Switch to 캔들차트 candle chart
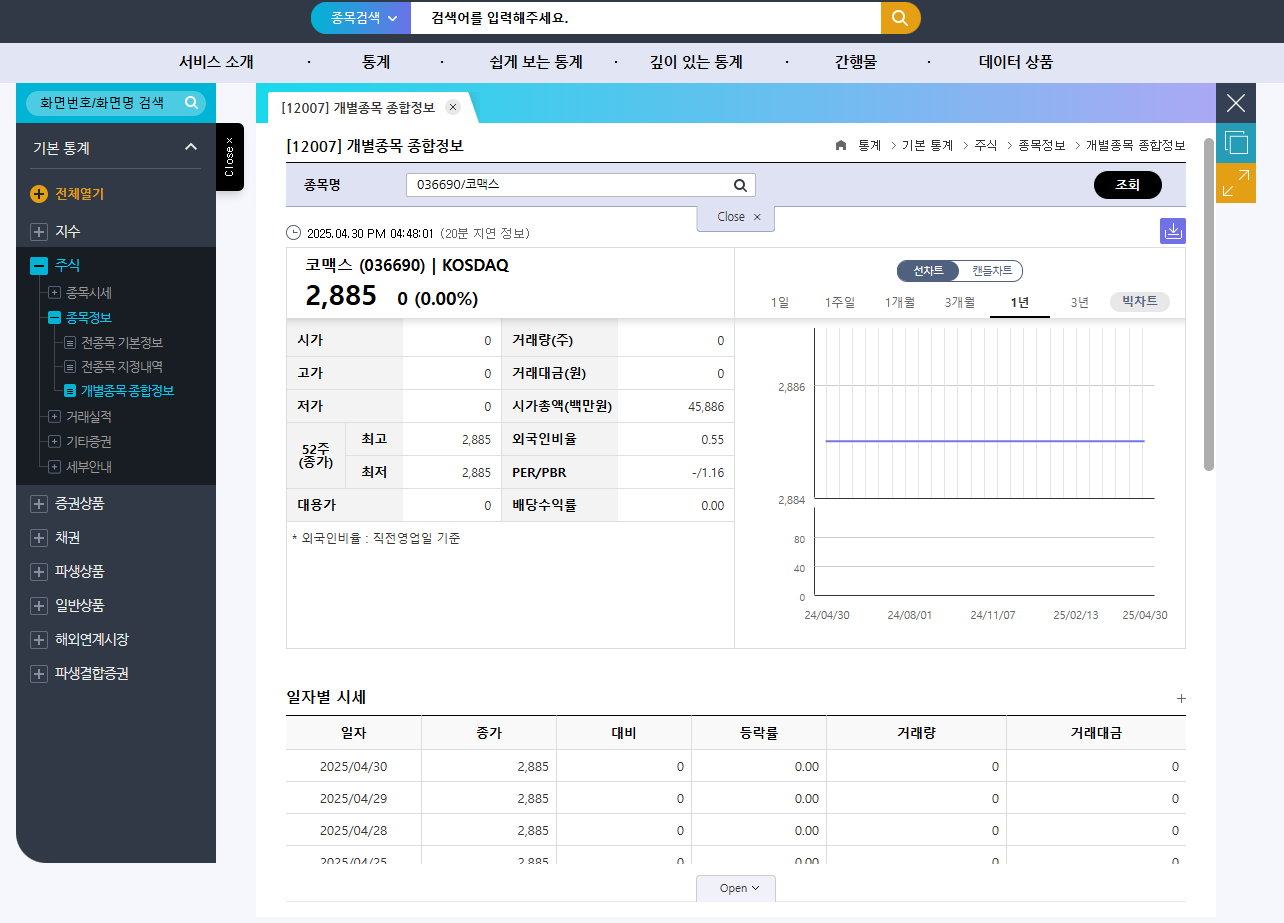The image size is (1284, 923). (992, 271)
